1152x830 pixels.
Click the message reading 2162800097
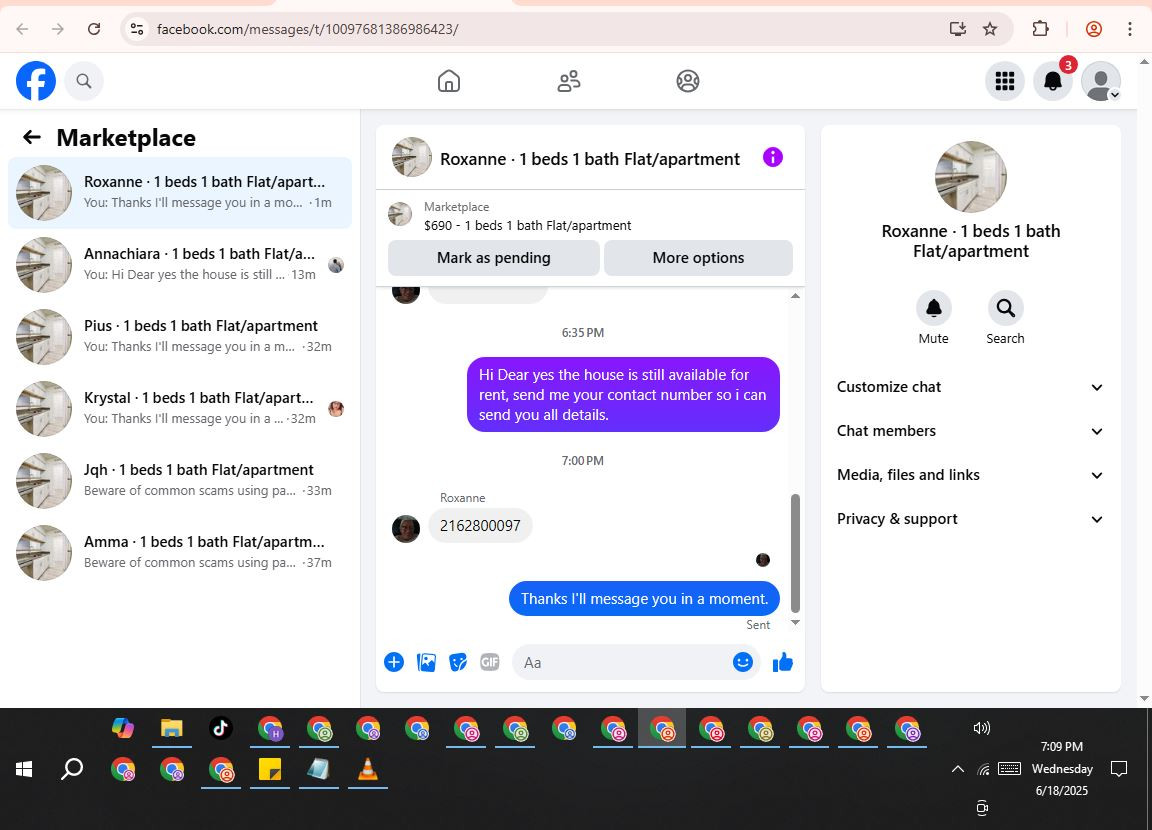click(x=480, y=526)
